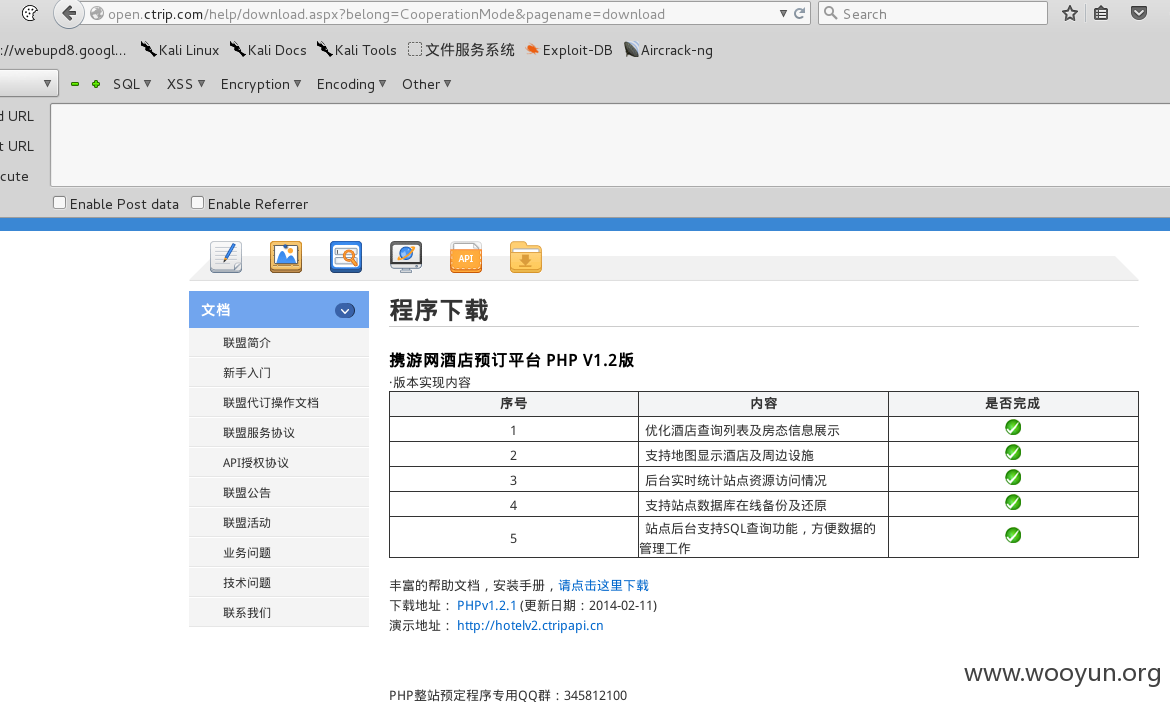Open the webupd8 bookmark
Screen dimensions: 1170x702
coord(63,50)
